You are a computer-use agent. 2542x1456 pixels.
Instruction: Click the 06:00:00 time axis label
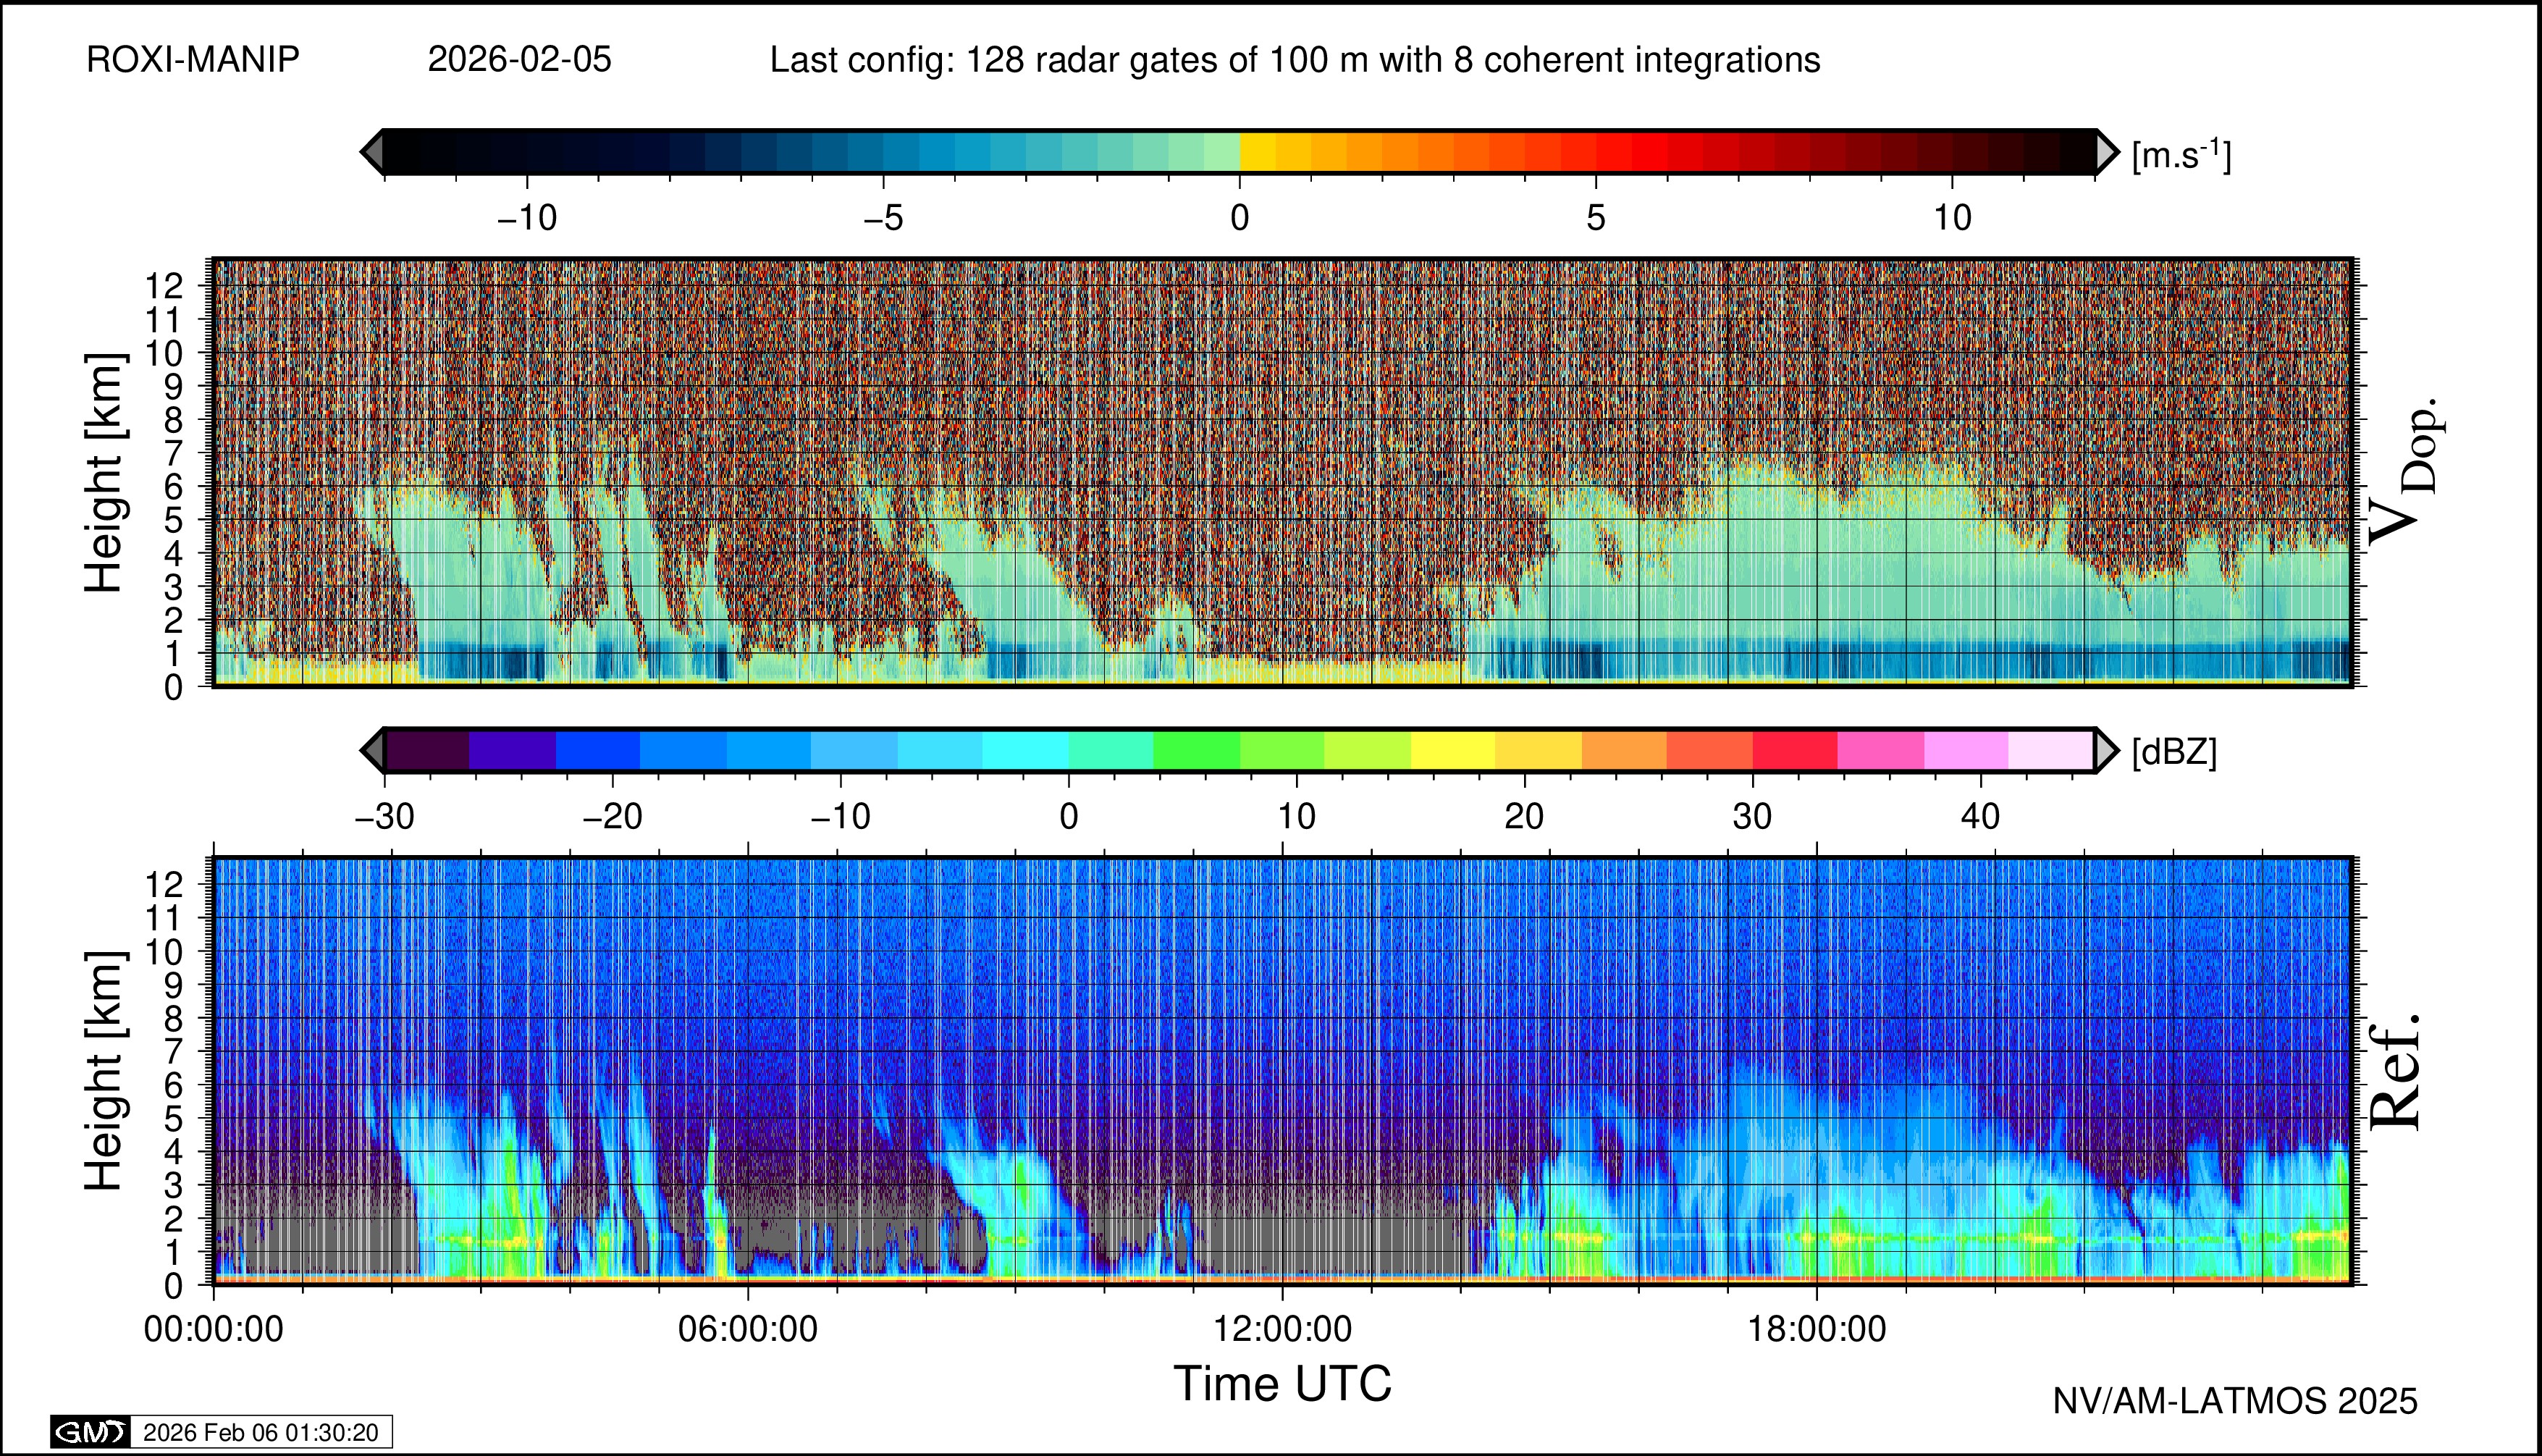(x=747, y=1329)
